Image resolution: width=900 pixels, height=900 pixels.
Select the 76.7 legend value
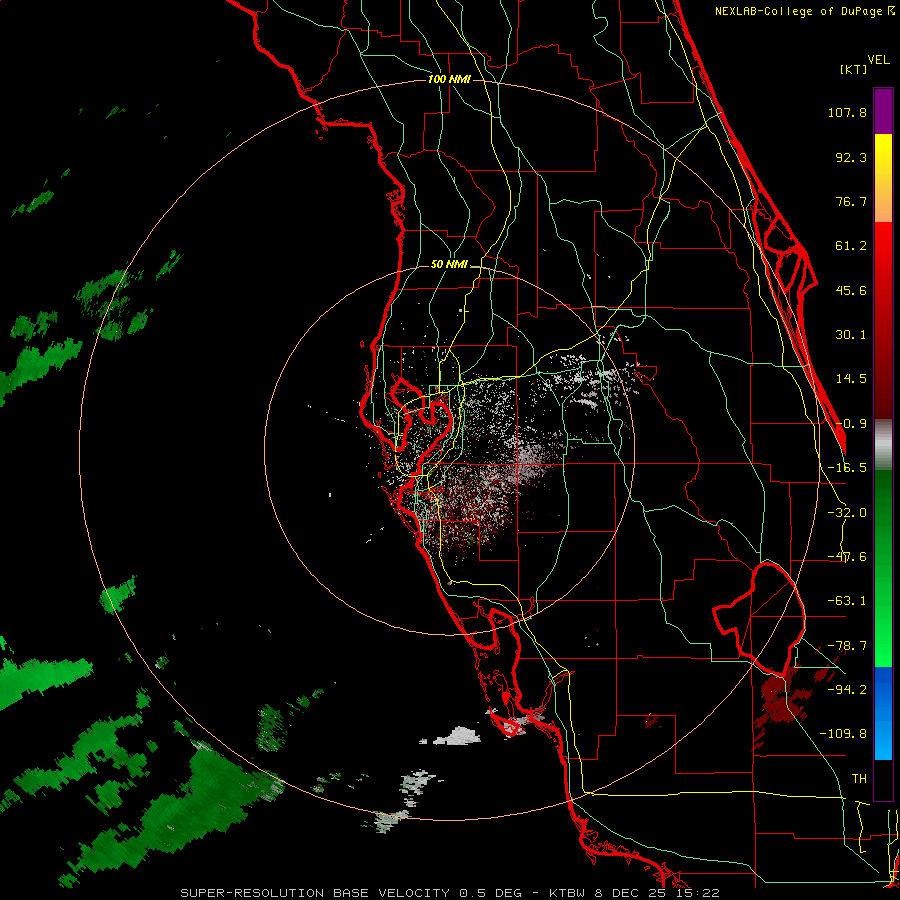click(x=851, y=201)
